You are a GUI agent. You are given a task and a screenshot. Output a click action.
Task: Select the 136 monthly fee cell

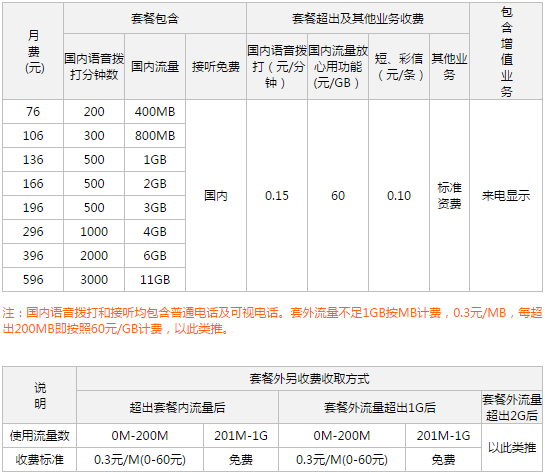pos(33,160)
